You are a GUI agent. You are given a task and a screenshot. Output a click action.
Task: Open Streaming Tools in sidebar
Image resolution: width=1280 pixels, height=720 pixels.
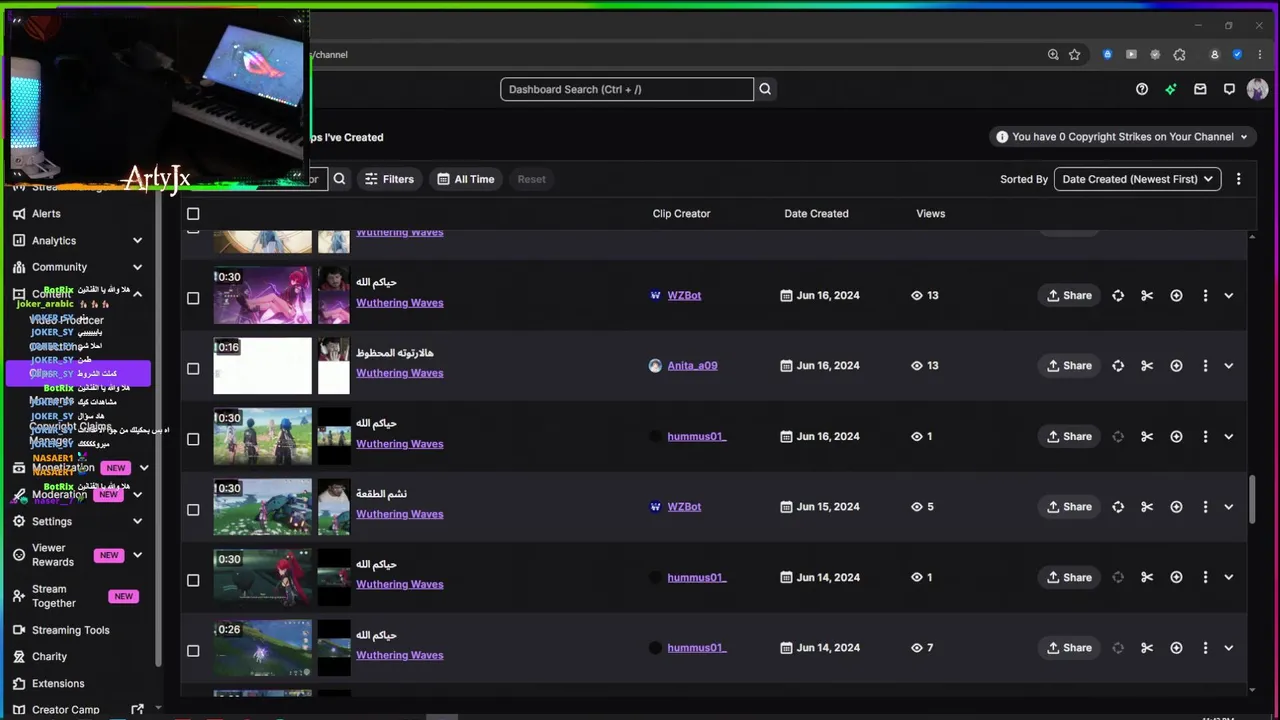click(x=70, y=631)
